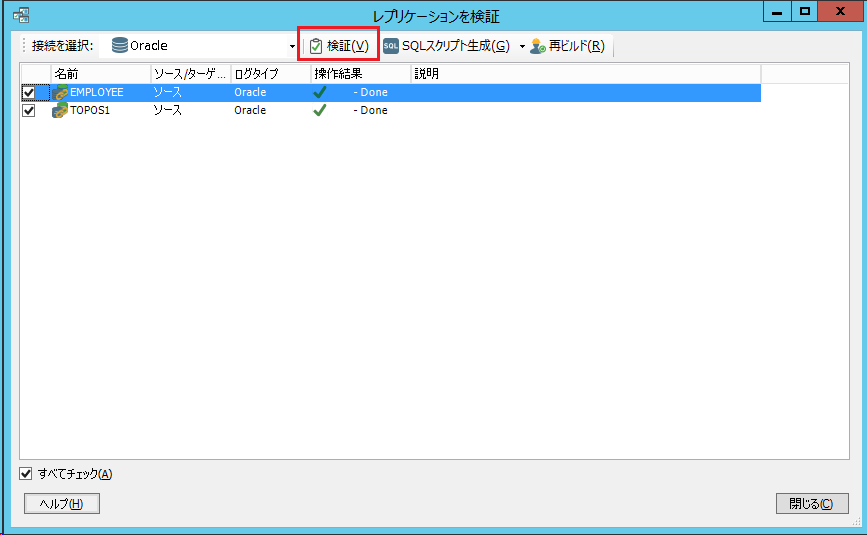Click the 検証(V) verify toolbar button
The height and width of the screenshot is (535, 867).
click(x=338, y=46)
